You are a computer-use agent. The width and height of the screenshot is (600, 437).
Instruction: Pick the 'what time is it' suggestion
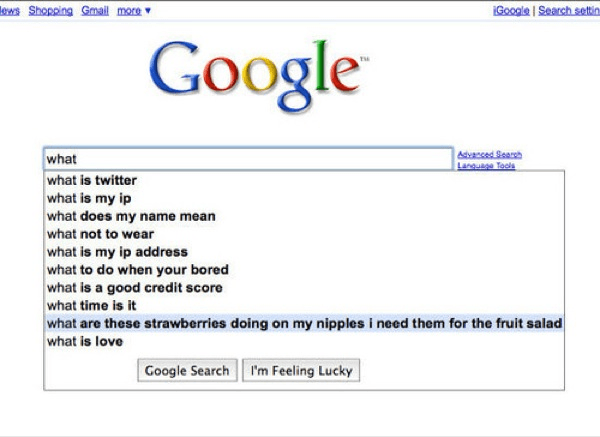click(304, 305)
